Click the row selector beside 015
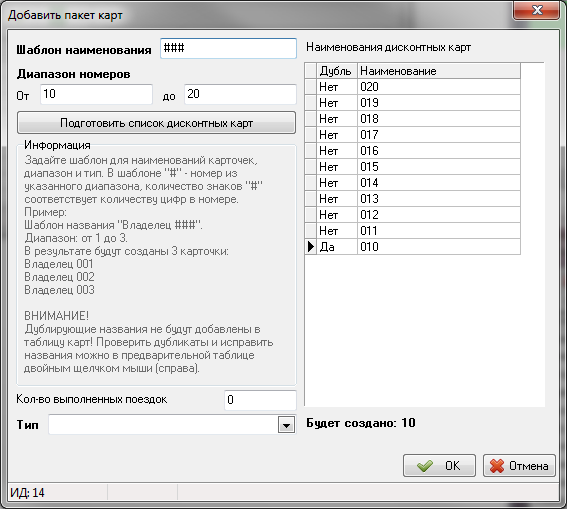Screen dimensions: 567x509 [x=311, y=167]
